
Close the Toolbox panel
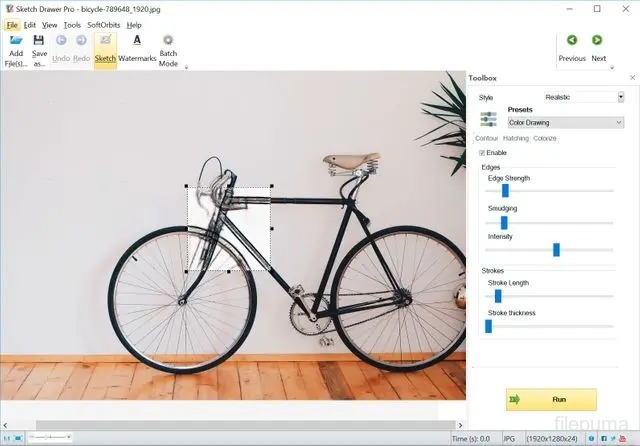pyautogui.click(x=631, y=78)
